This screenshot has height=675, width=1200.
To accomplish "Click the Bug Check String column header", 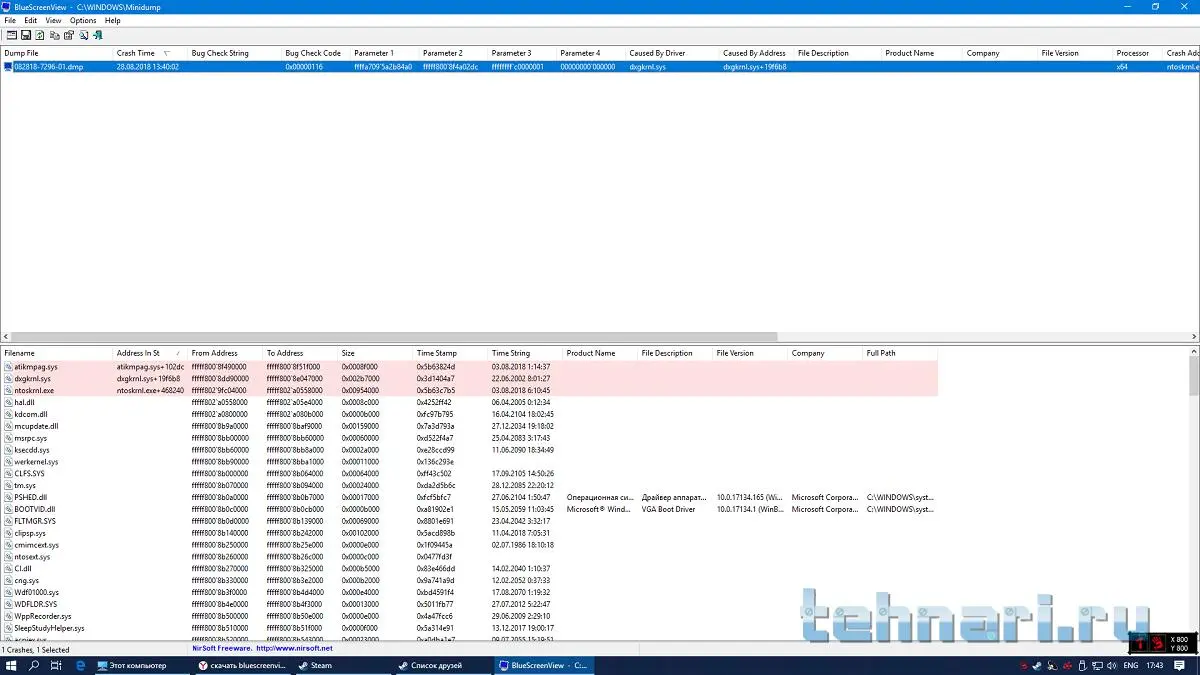I will (234, 53).
